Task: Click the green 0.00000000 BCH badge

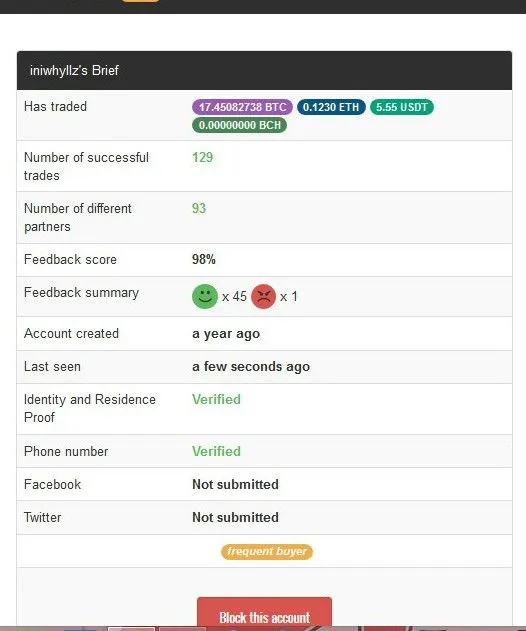Action: click(239, 125)
